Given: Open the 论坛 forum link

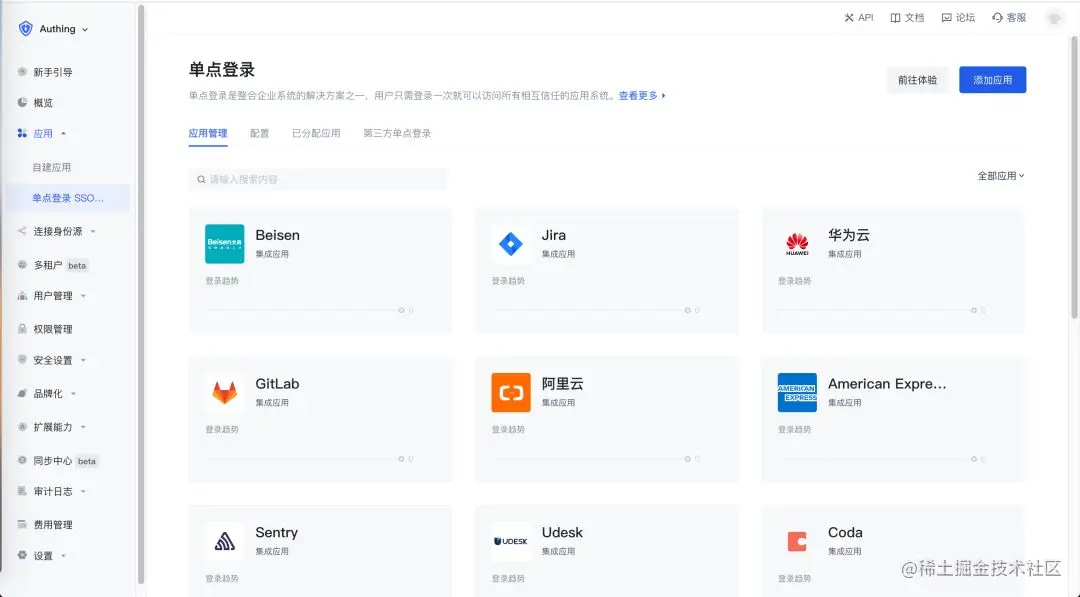Looking at the screenshot, I should (x=958, y=18).
